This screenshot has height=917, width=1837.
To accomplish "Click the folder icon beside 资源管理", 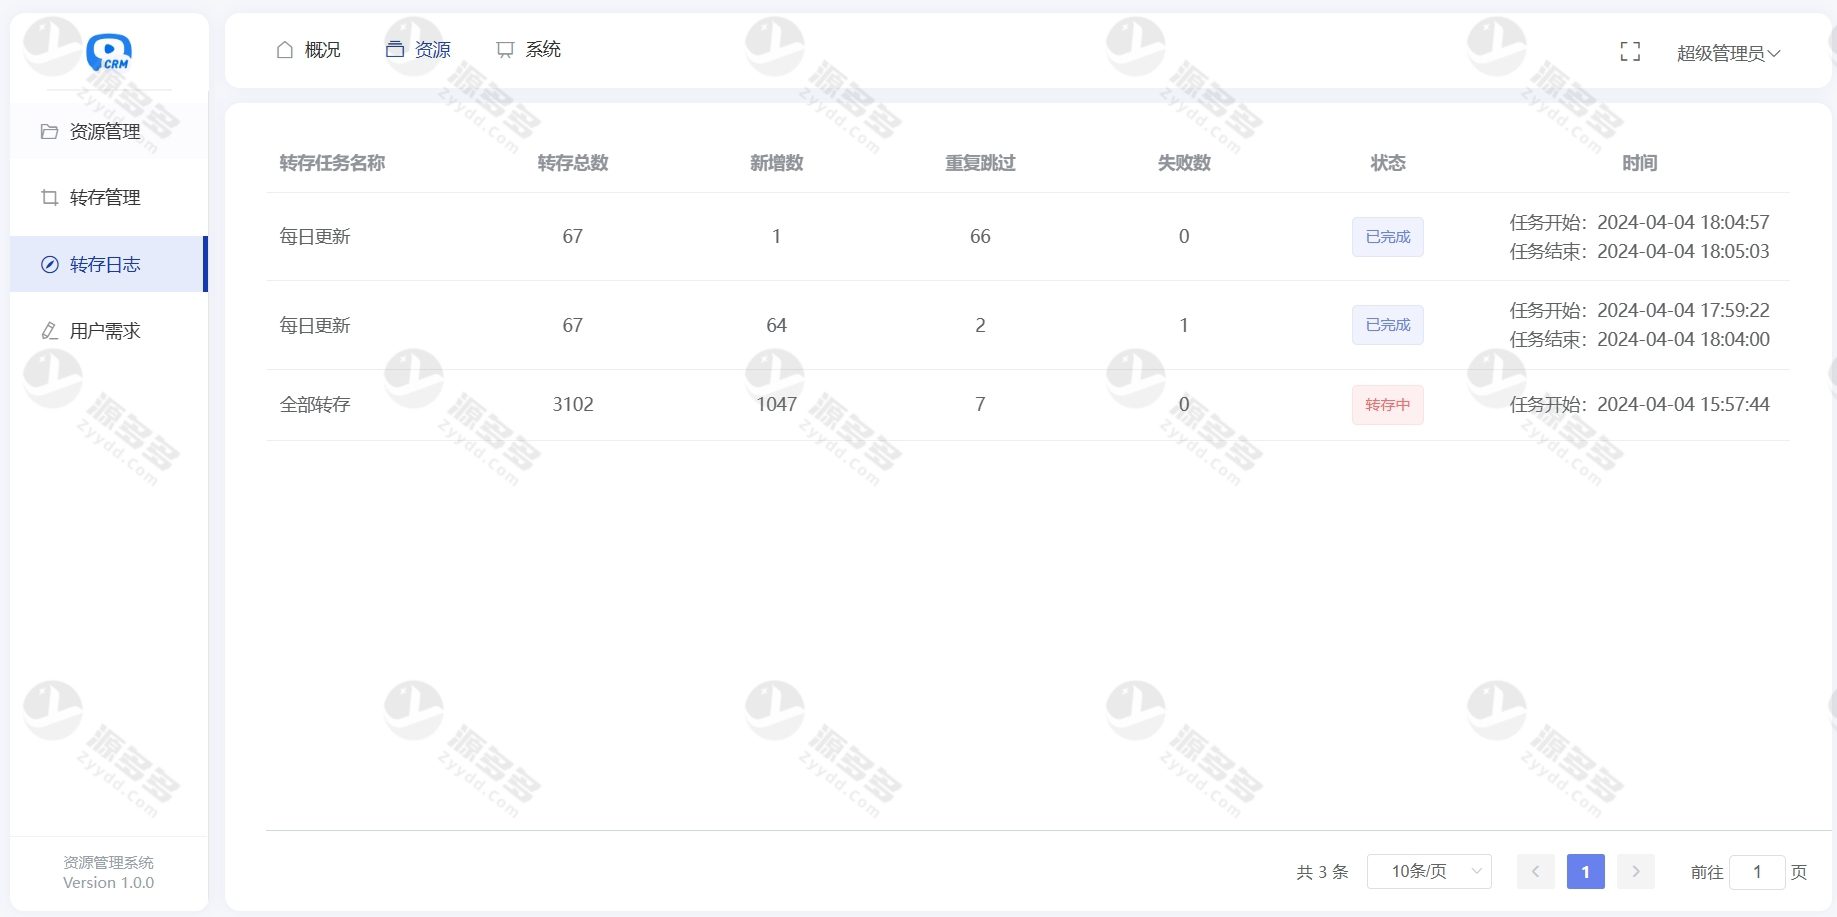I will tap(49, 132).
